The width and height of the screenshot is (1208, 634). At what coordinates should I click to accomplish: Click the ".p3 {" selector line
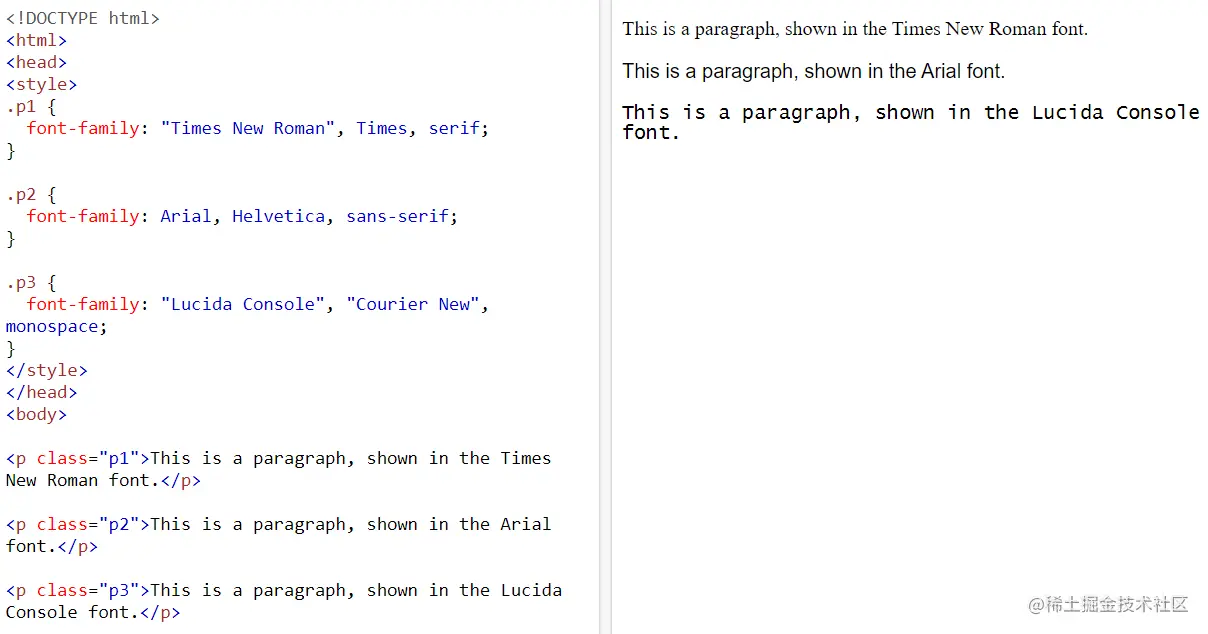click(31, 282)
